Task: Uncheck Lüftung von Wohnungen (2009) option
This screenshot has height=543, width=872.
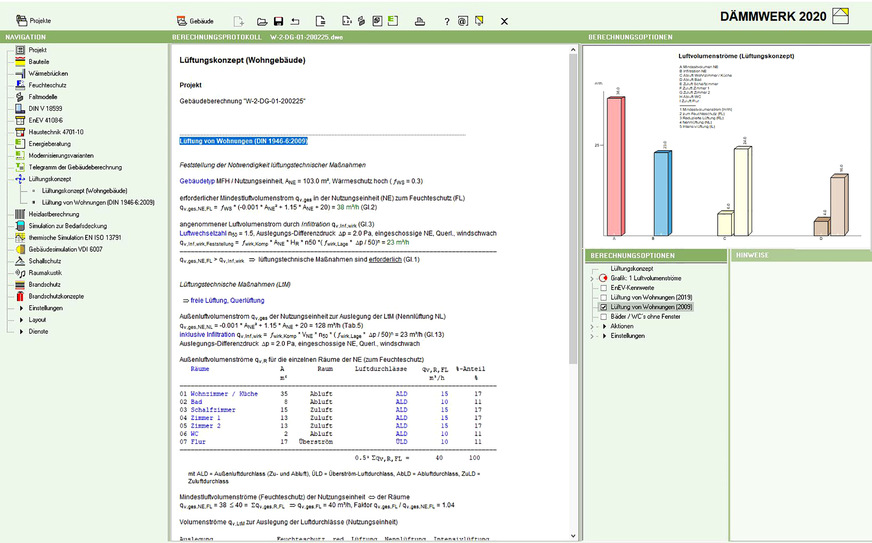Action: tap(603, 307)
